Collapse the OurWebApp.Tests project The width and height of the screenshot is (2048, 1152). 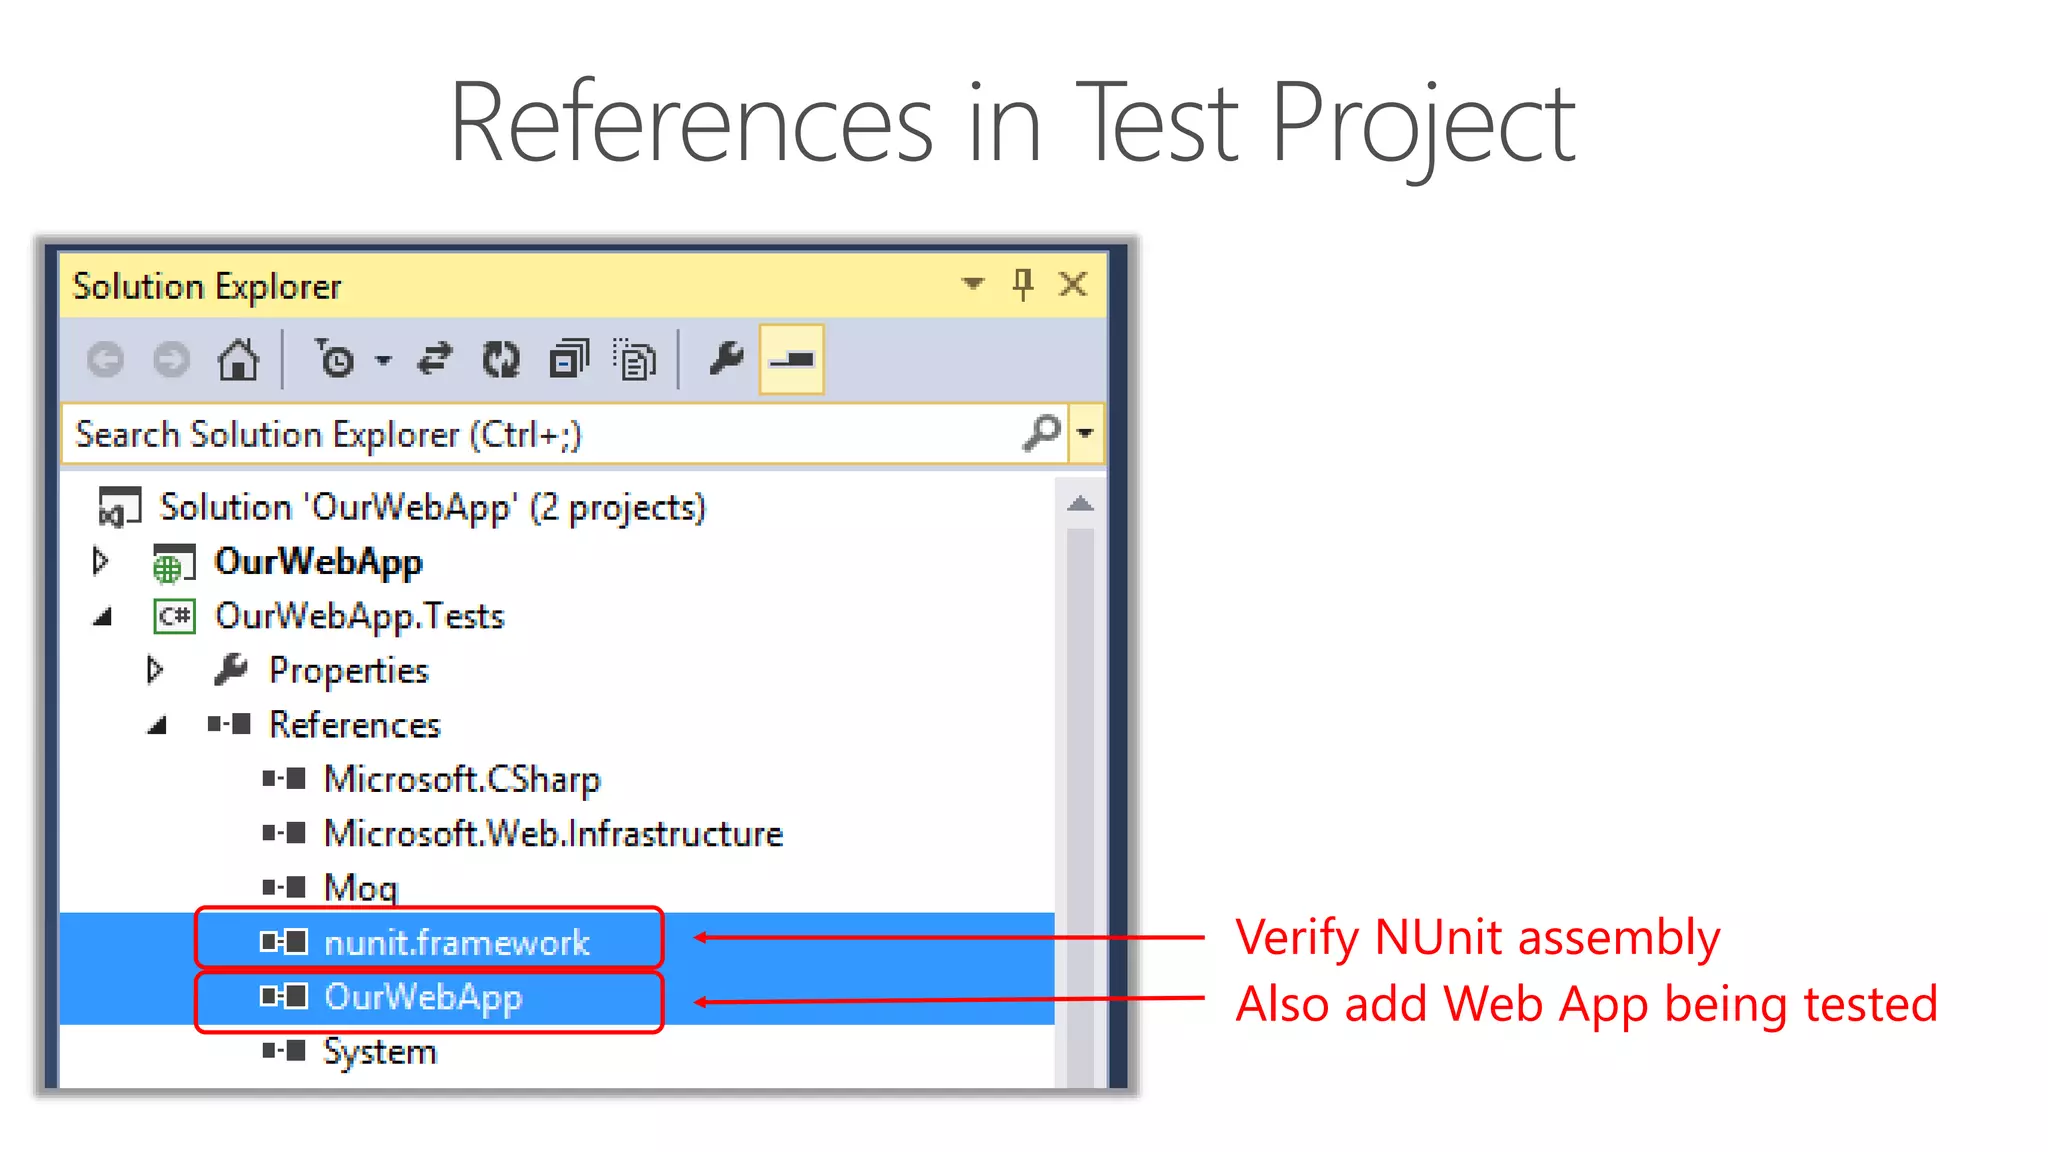click(x=102, y=618)
